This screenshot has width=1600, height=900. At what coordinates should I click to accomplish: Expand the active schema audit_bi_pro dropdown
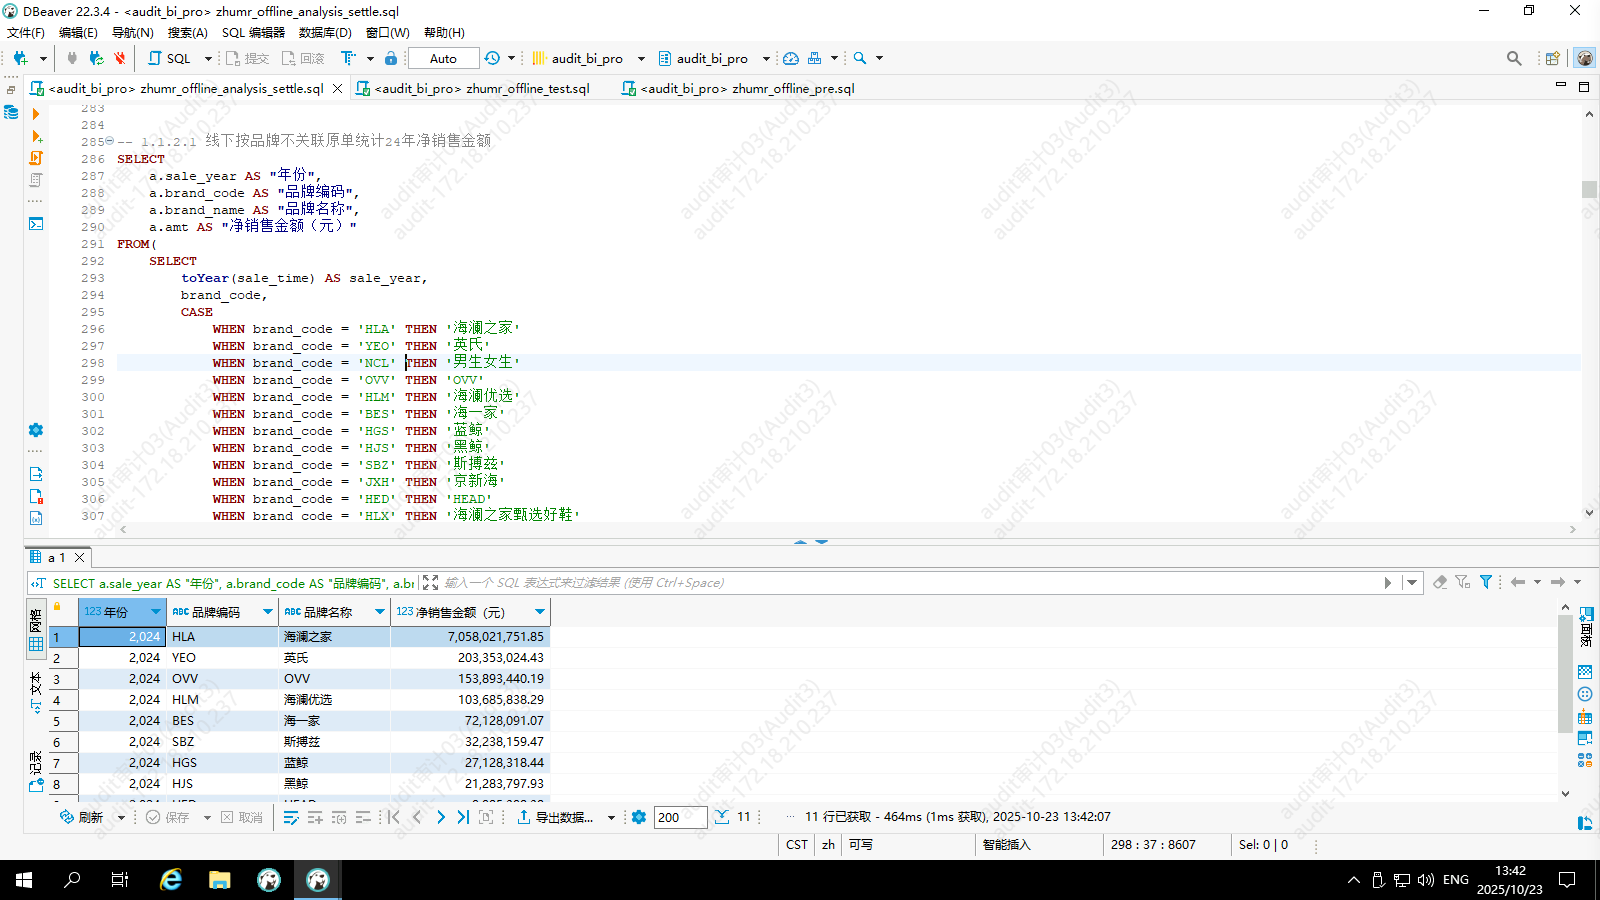click(x=766, y=58)
